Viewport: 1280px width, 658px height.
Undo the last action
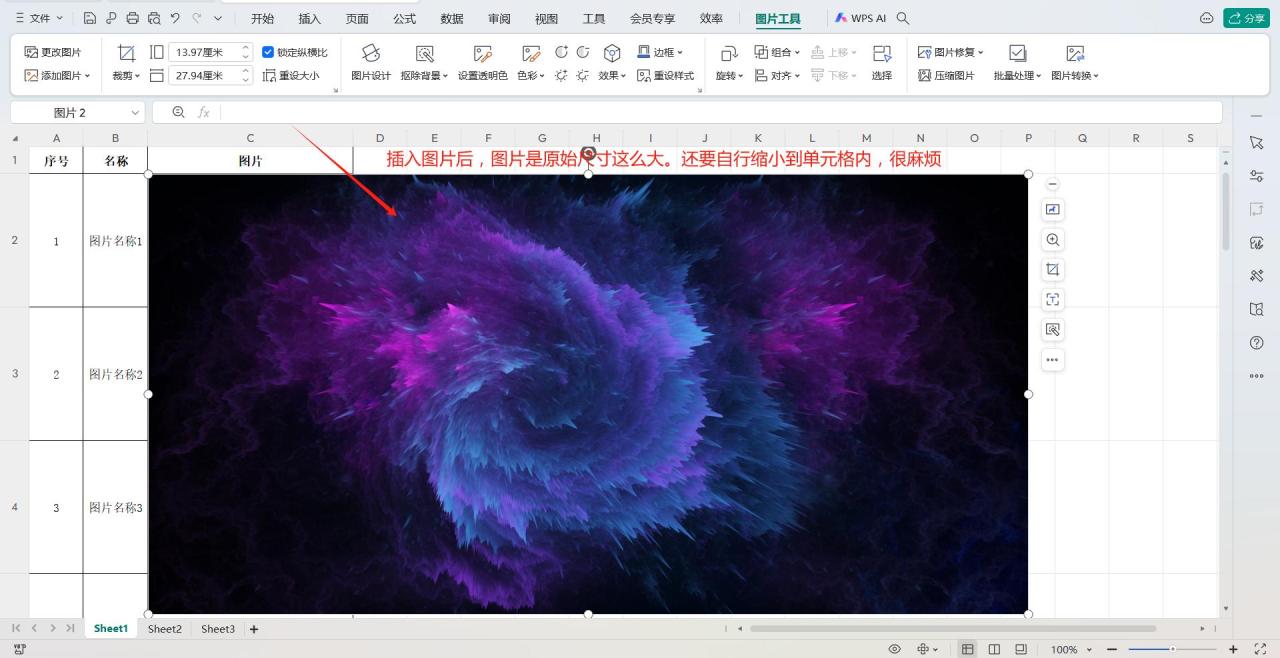coord(175,18)
